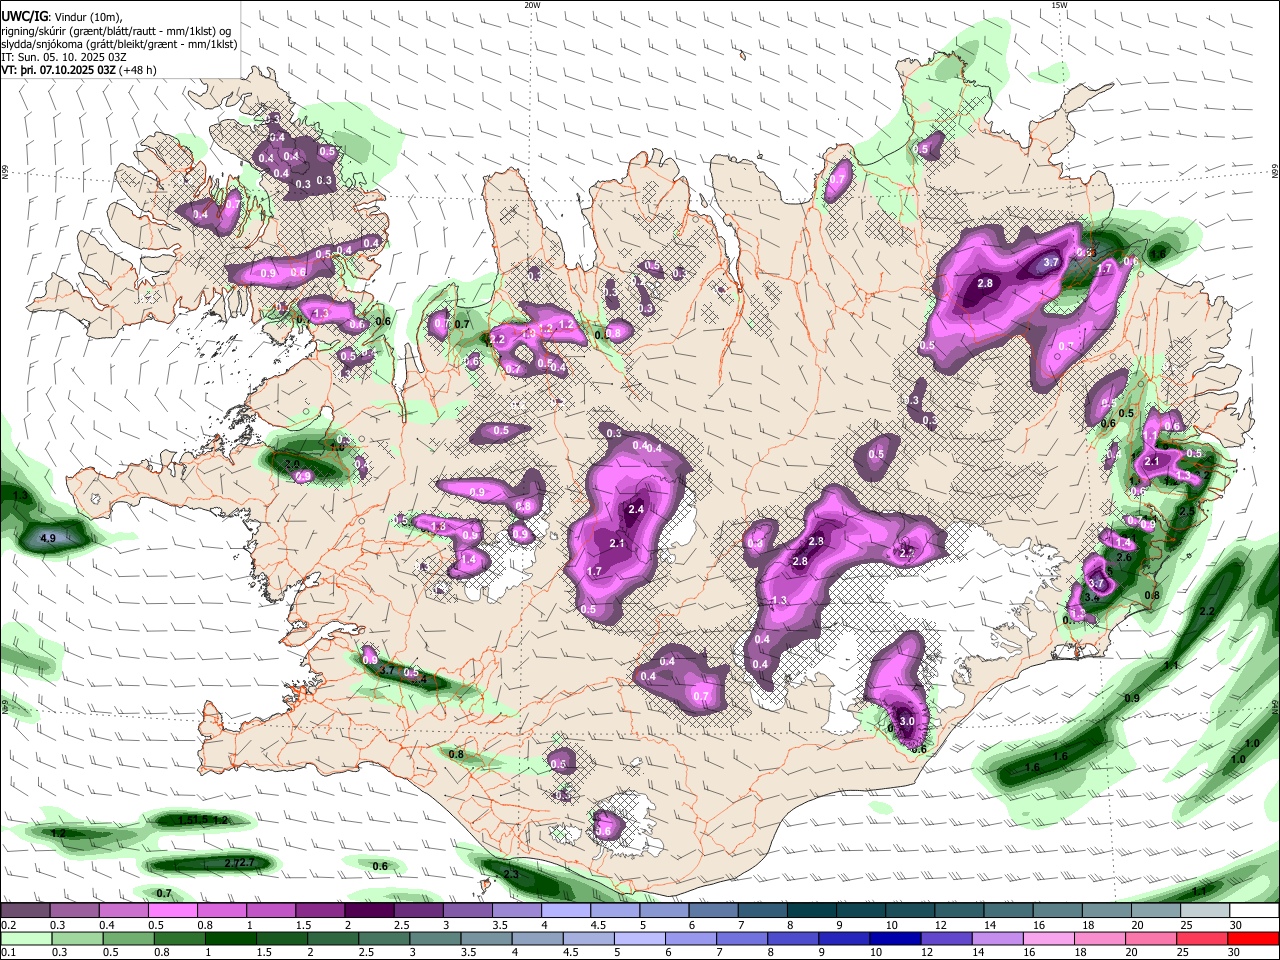The width and height of the screenshot is (1280, 960).
Task: Pick the pink 18 rain scale swatch
Action: tap(1099, 938)
